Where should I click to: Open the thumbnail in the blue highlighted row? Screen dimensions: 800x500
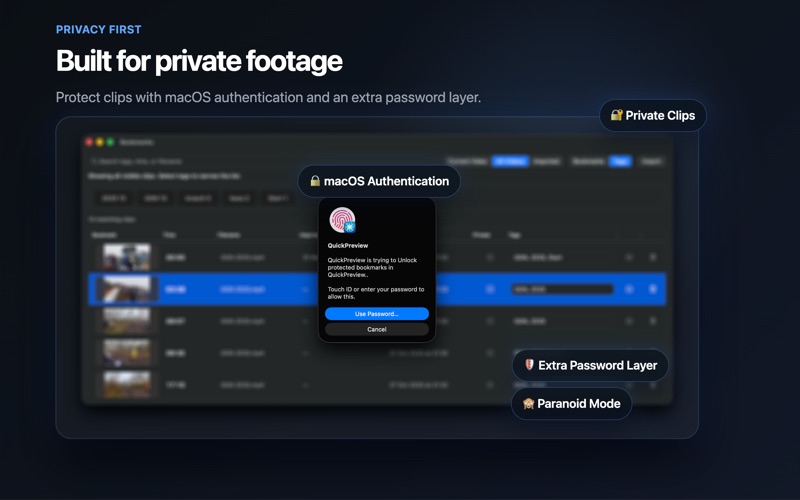point(127,289)
